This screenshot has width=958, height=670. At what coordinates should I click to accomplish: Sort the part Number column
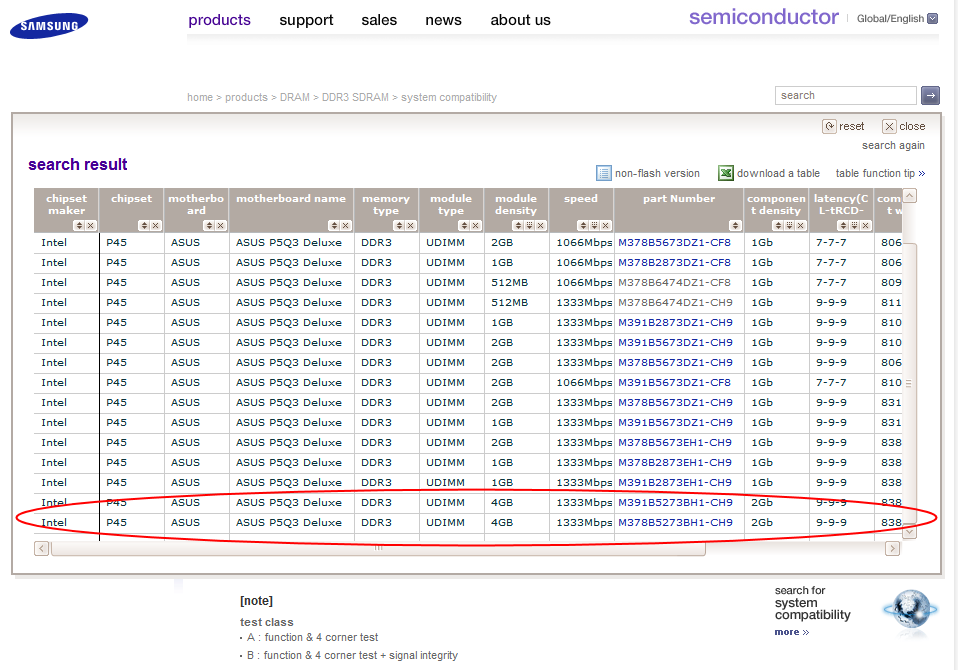[736, 225]
